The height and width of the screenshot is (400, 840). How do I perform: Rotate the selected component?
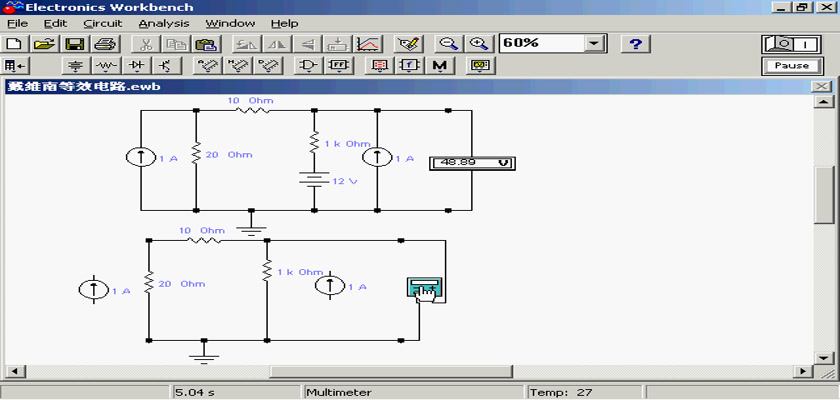click(x=248, y=44)
